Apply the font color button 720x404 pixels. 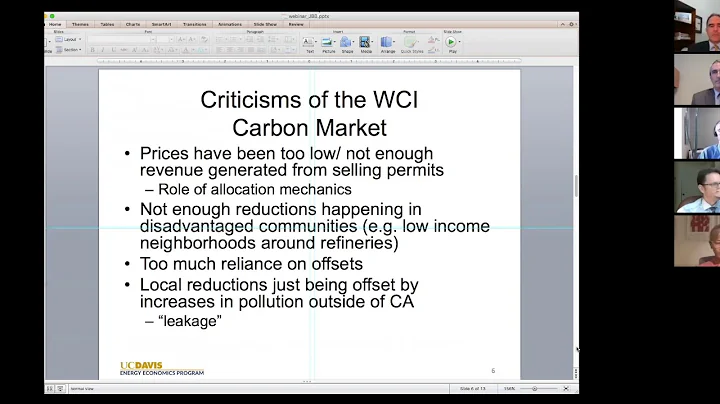pos(186,50)
